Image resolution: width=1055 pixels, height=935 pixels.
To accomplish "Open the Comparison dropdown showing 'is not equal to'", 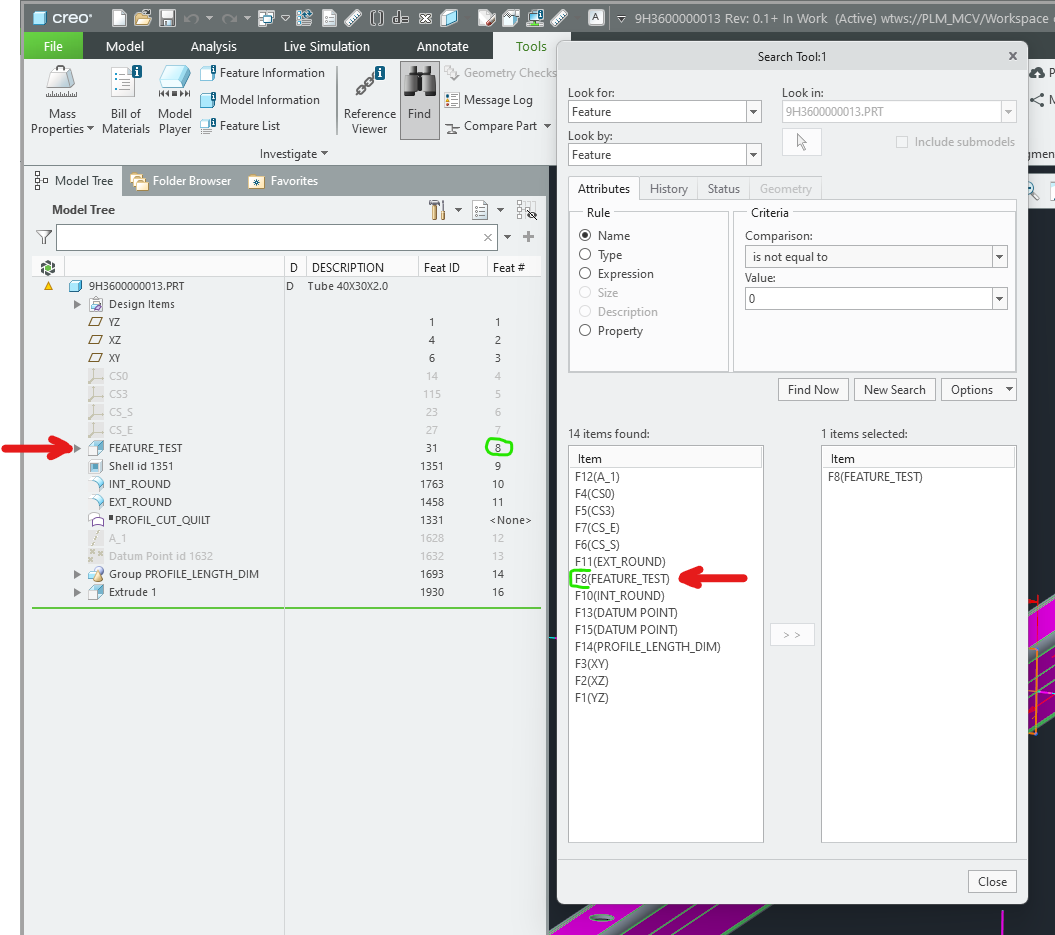I will (998, 256).
